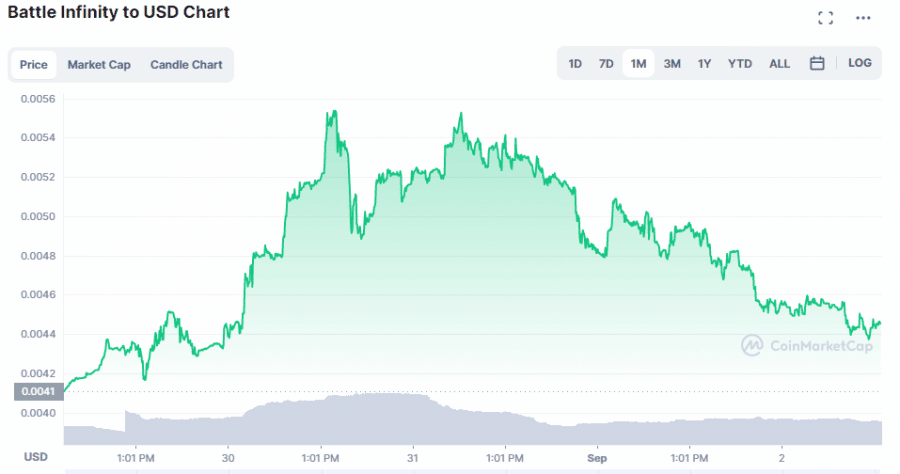
Task: Select the YTD time range
Action: tap(740, 63)
